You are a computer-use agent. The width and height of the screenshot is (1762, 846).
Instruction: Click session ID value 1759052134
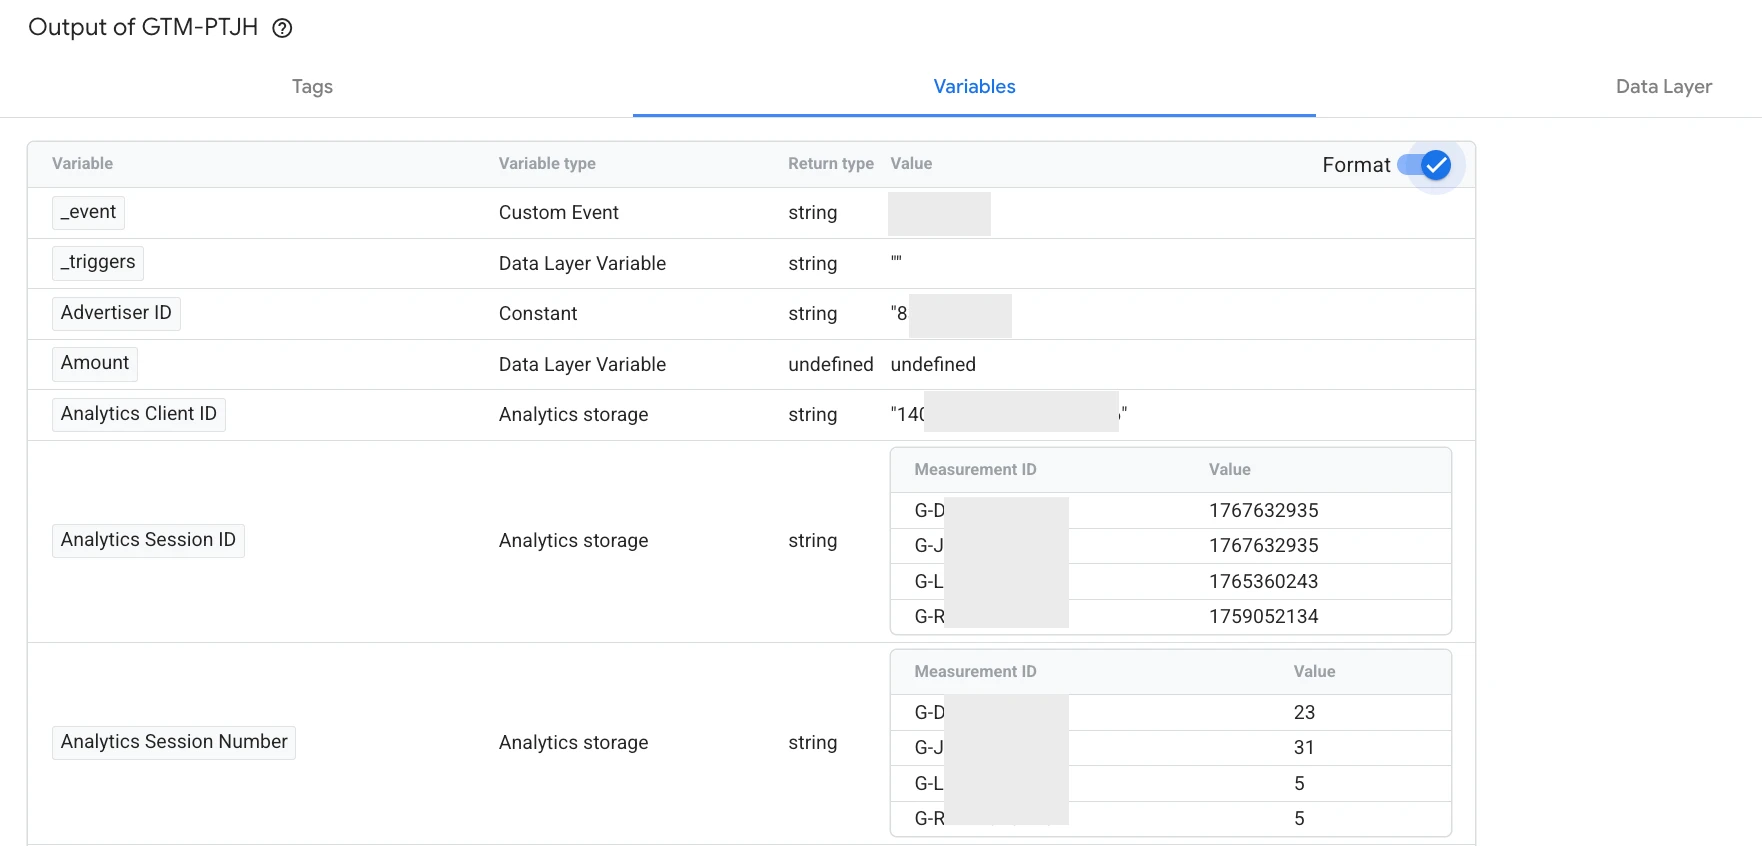1264,617
